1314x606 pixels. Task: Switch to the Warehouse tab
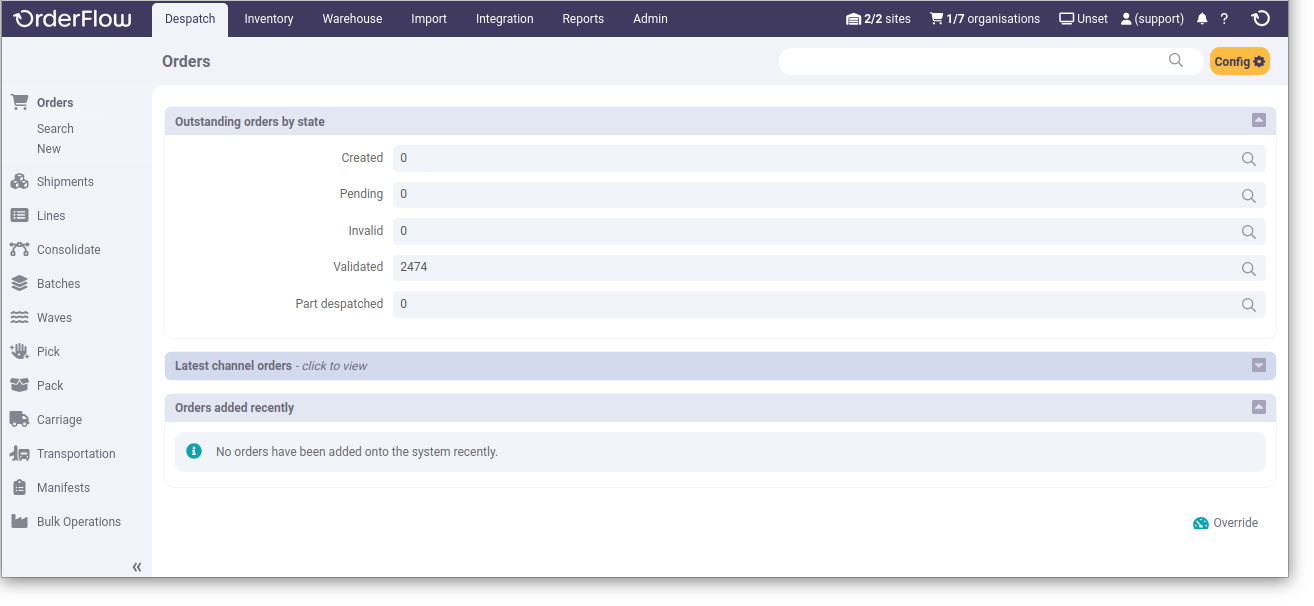(351, 18)
